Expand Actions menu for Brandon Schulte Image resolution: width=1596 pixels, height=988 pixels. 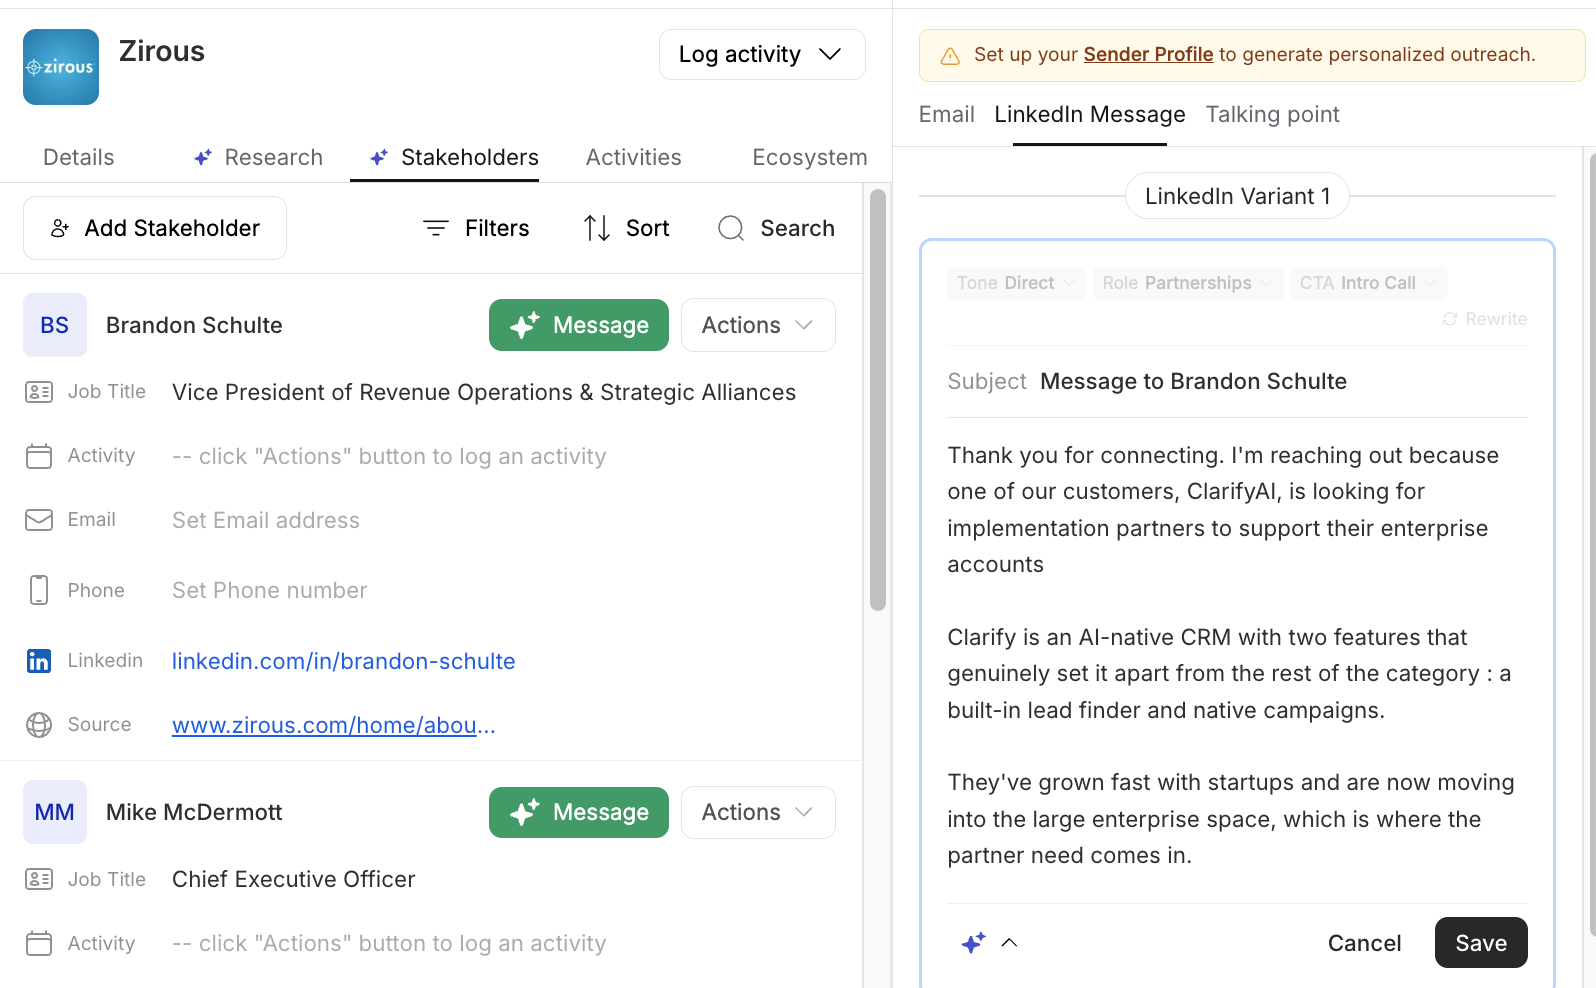tap(758, 325)
